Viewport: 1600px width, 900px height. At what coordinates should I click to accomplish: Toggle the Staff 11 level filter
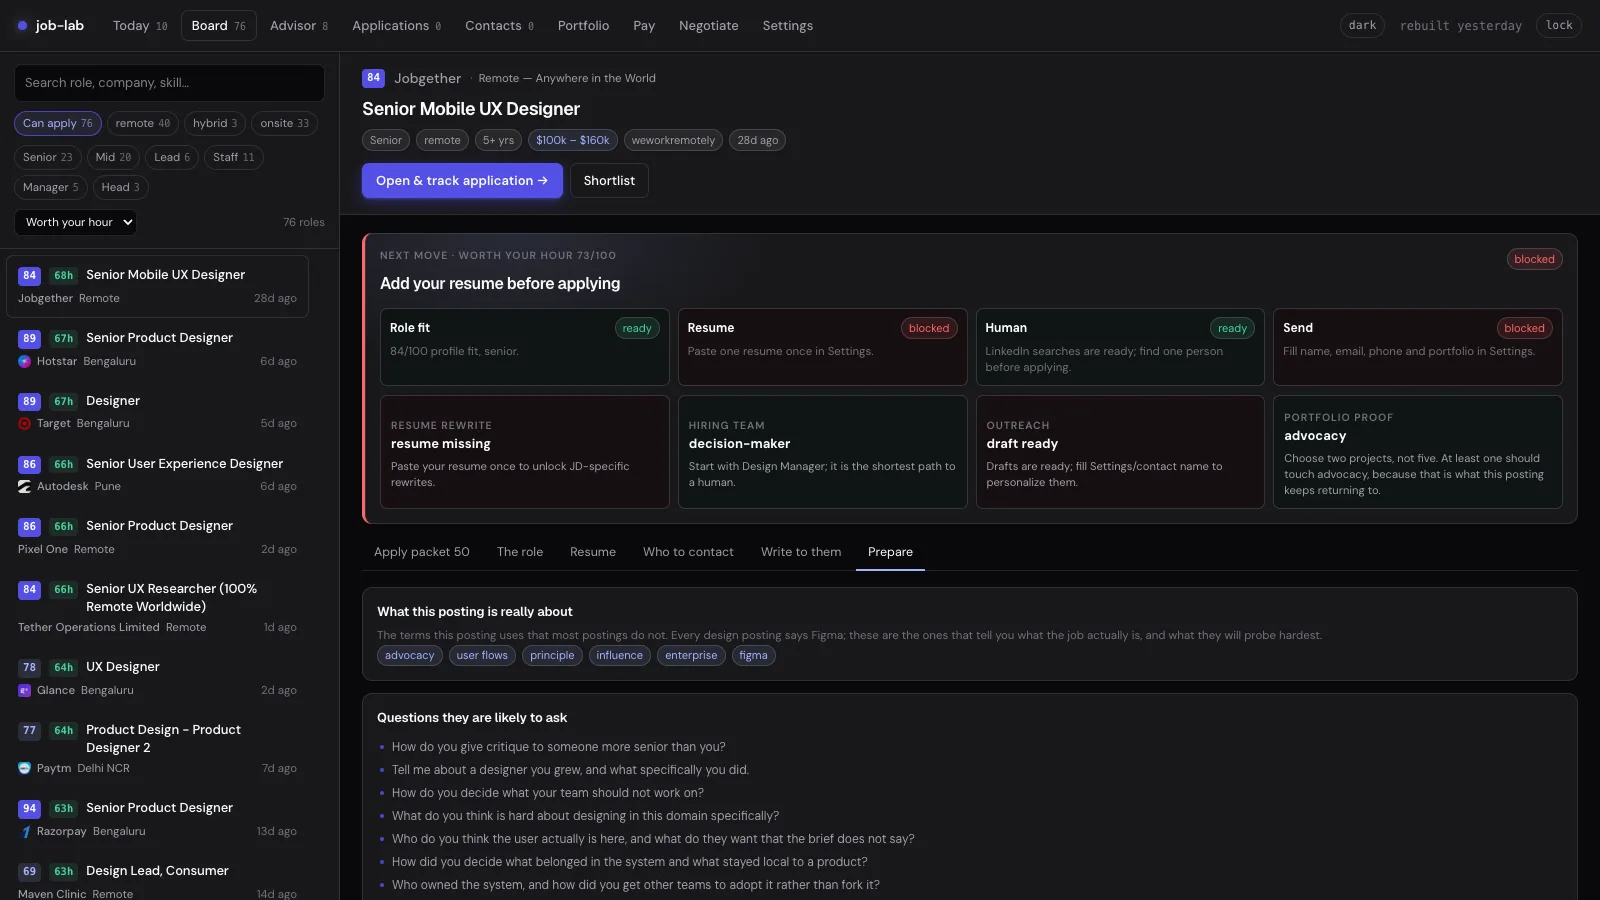(234, 158)
